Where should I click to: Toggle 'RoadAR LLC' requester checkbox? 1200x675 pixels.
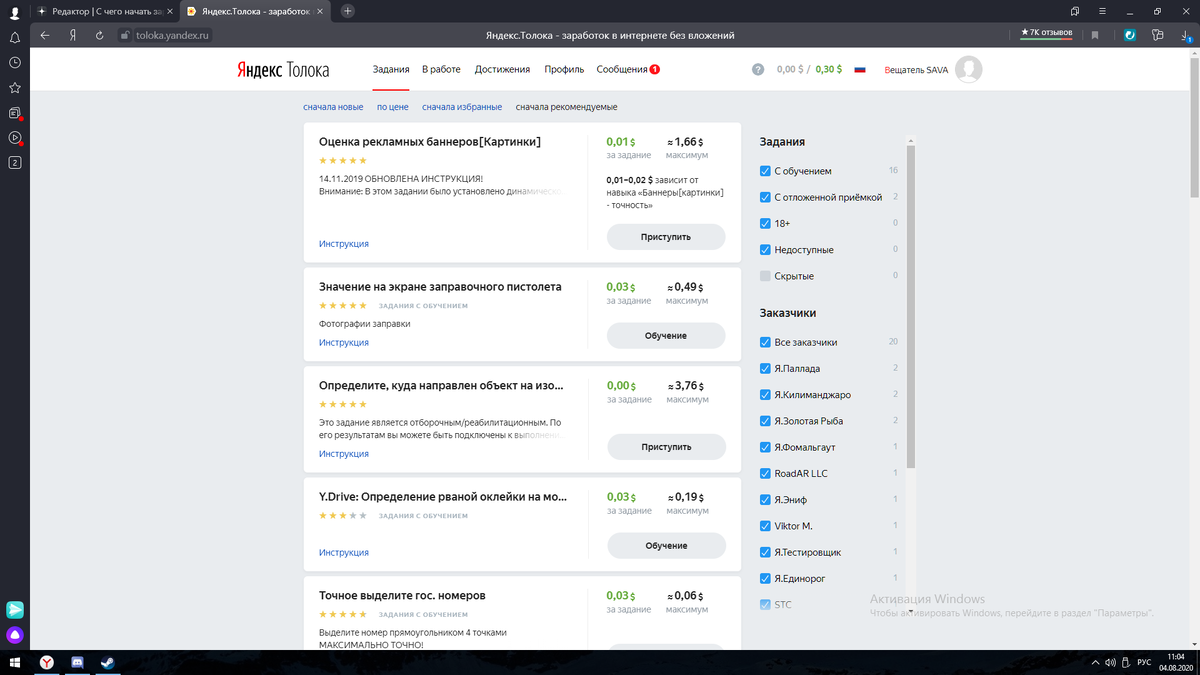pos(765,473)
